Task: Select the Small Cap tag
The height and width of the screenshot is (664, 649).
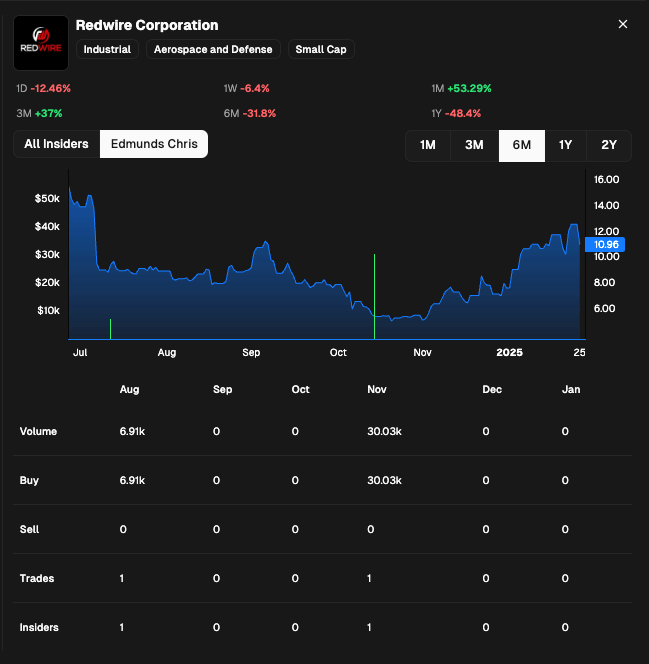Action: point(321,49)
